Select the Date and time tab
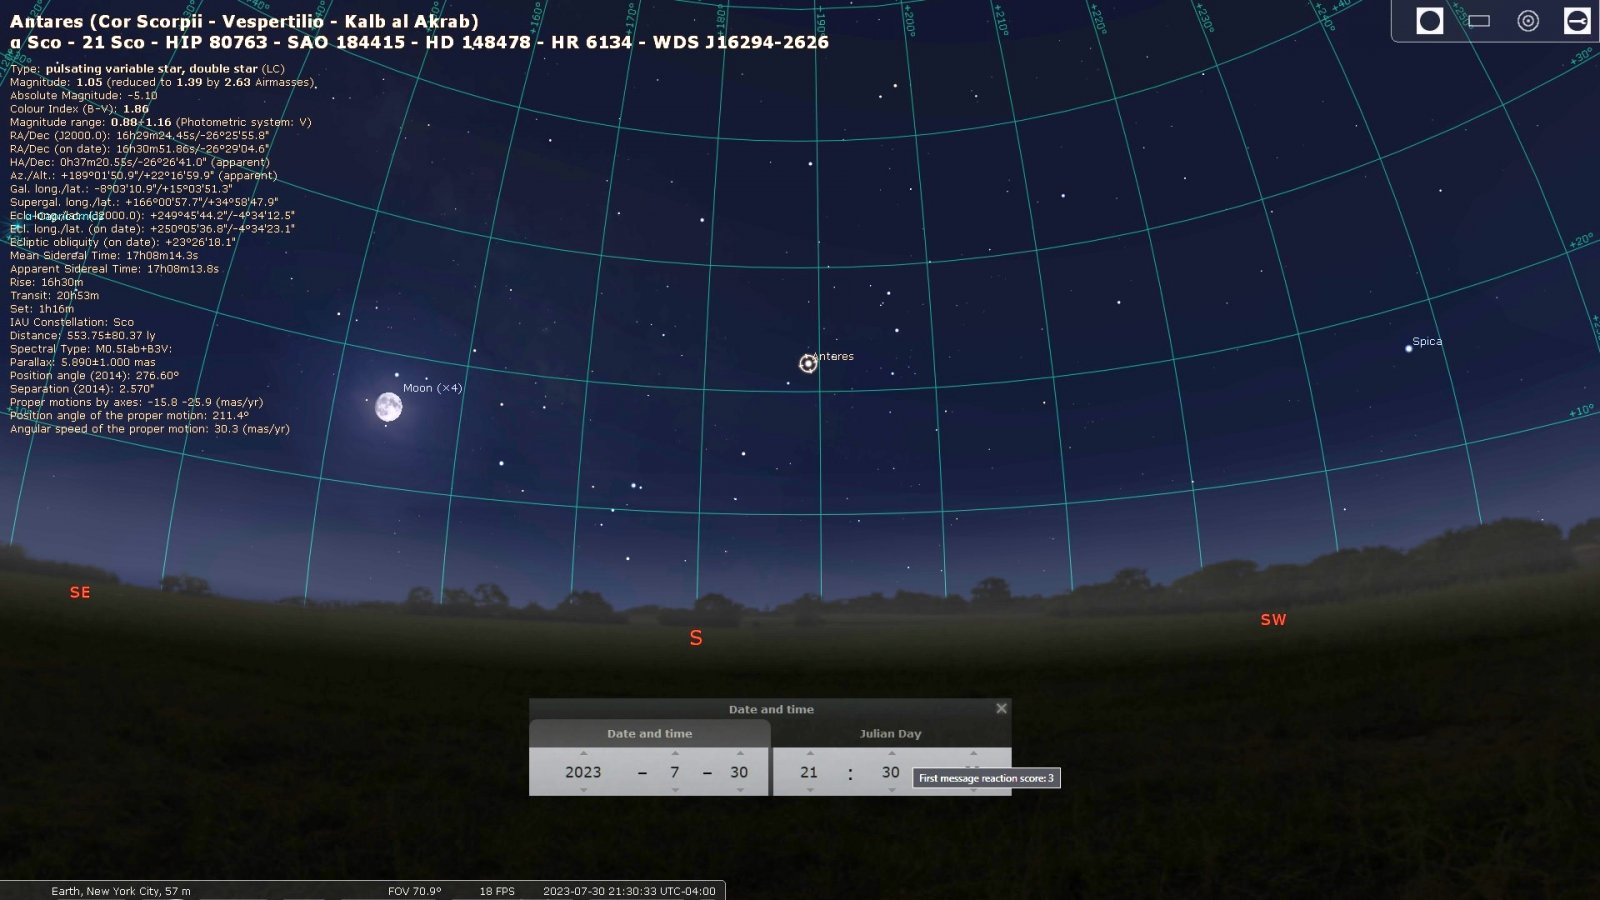1600x900 pixels. pyautogui.click(x=649, y=733)
